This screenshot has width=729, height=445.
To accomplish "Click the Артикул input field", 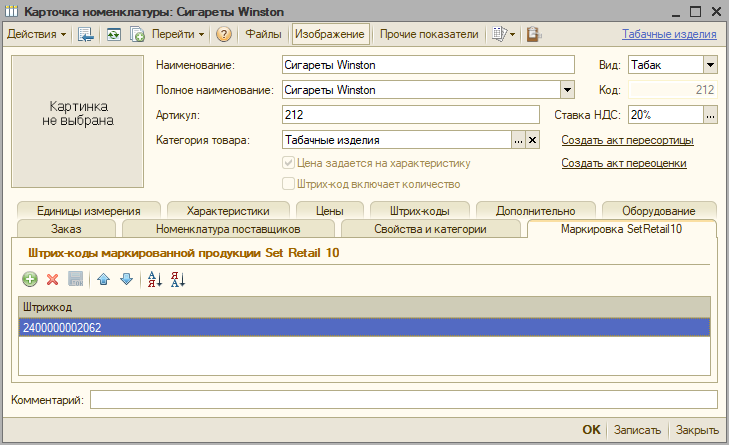I will coord(411,114).
